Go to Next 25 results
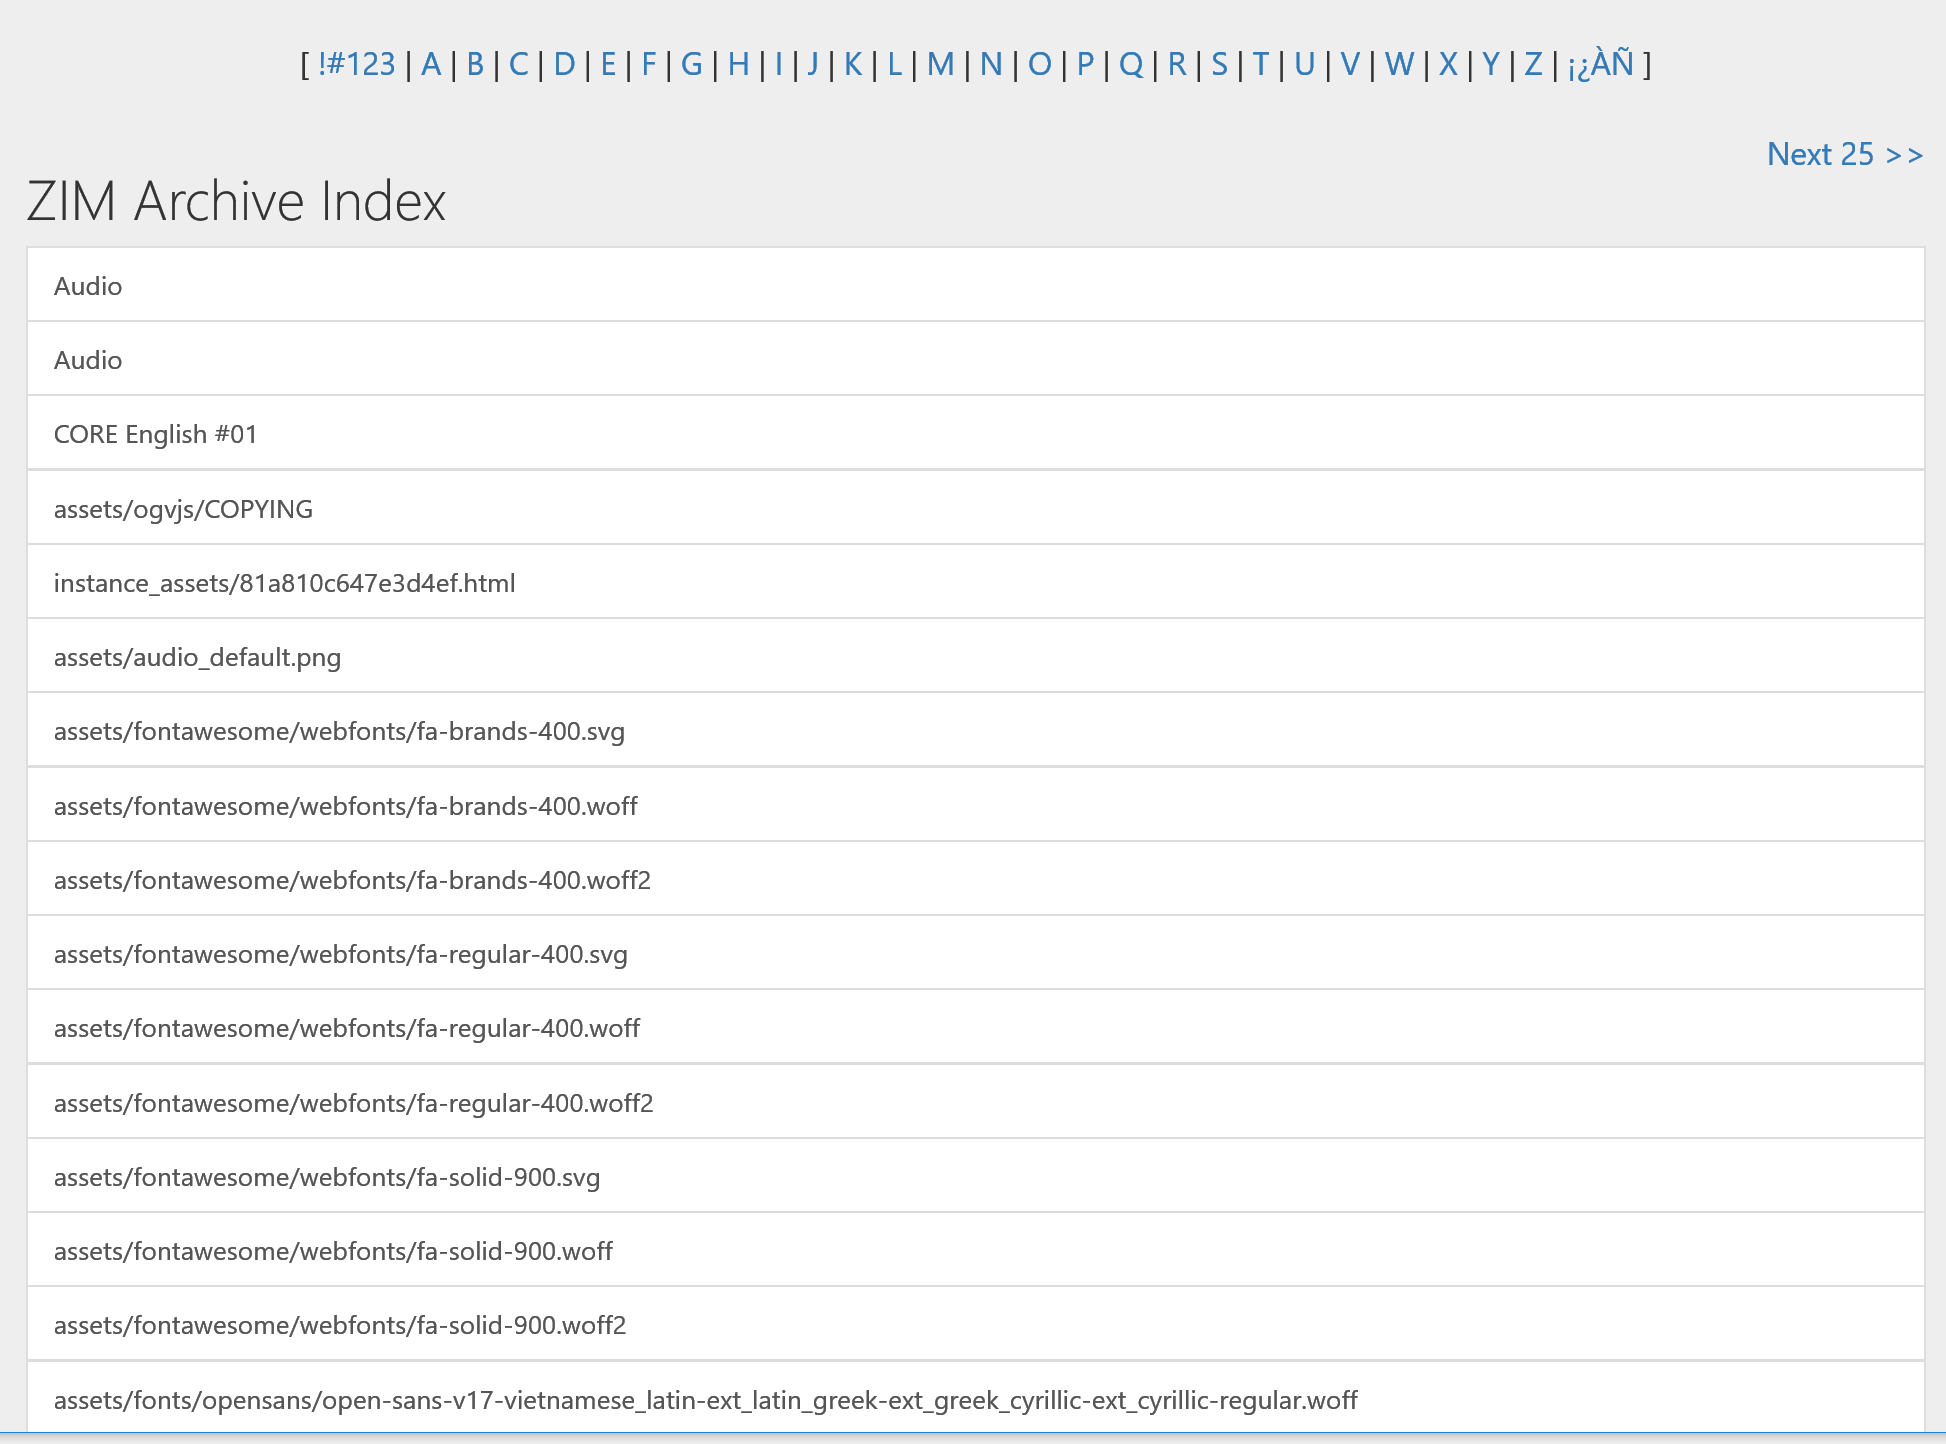This screenshot has height=1444, width=1946. point(1844,154)
